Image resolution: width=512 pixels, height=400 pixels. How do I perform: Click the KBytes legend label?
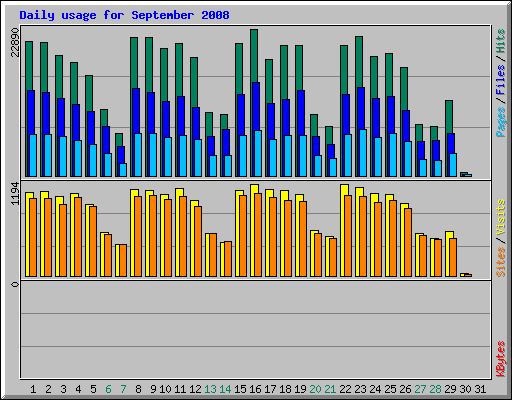pyautogui.click(x=501, y=359)
